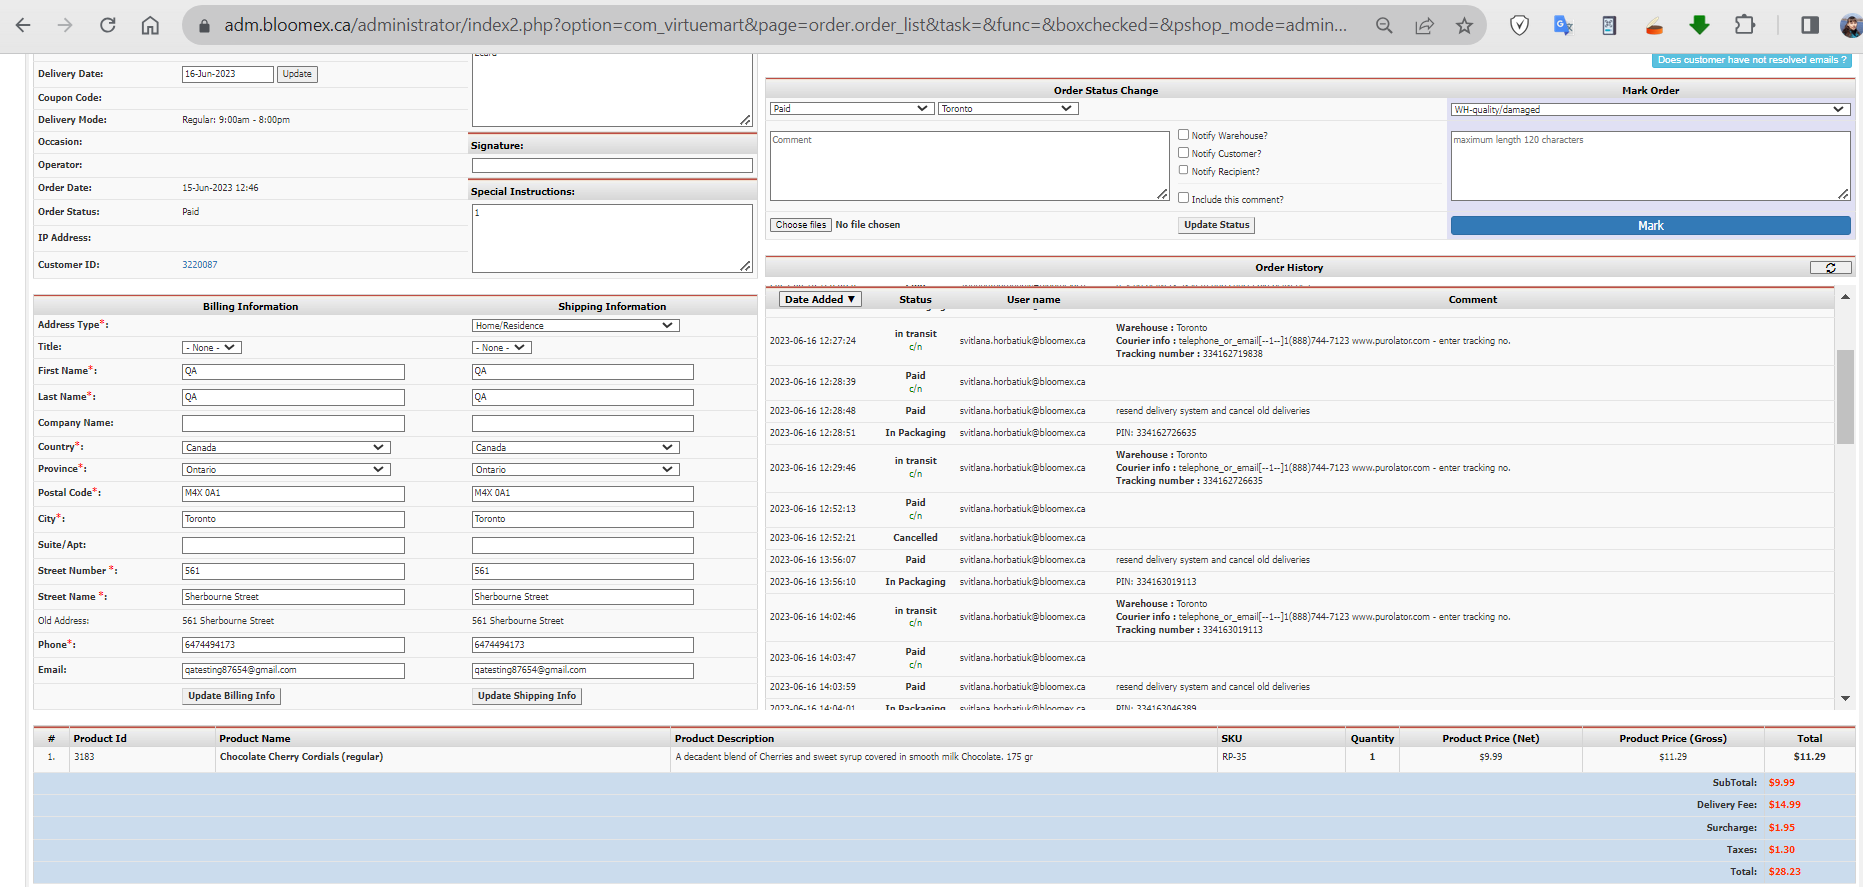Sort order history by Date Added

820,299
